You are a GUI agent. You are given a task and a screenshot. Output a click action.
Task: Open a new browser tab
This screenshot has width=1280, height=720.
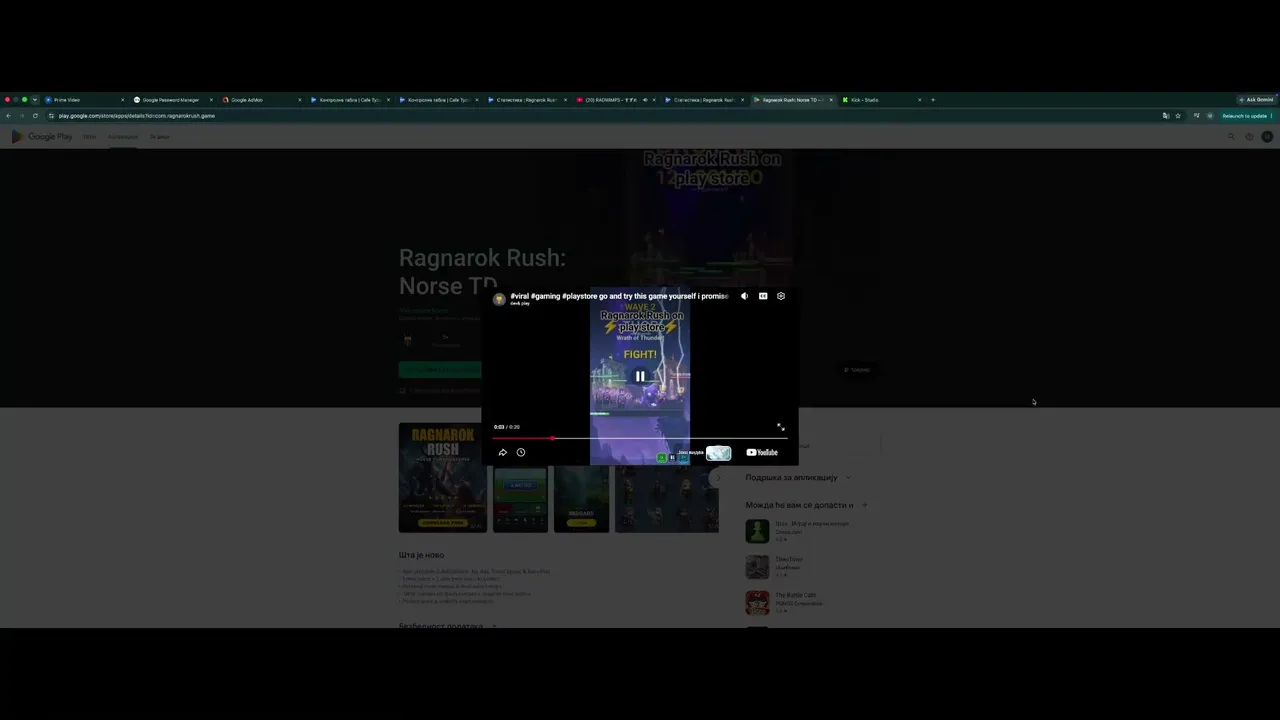933,100
